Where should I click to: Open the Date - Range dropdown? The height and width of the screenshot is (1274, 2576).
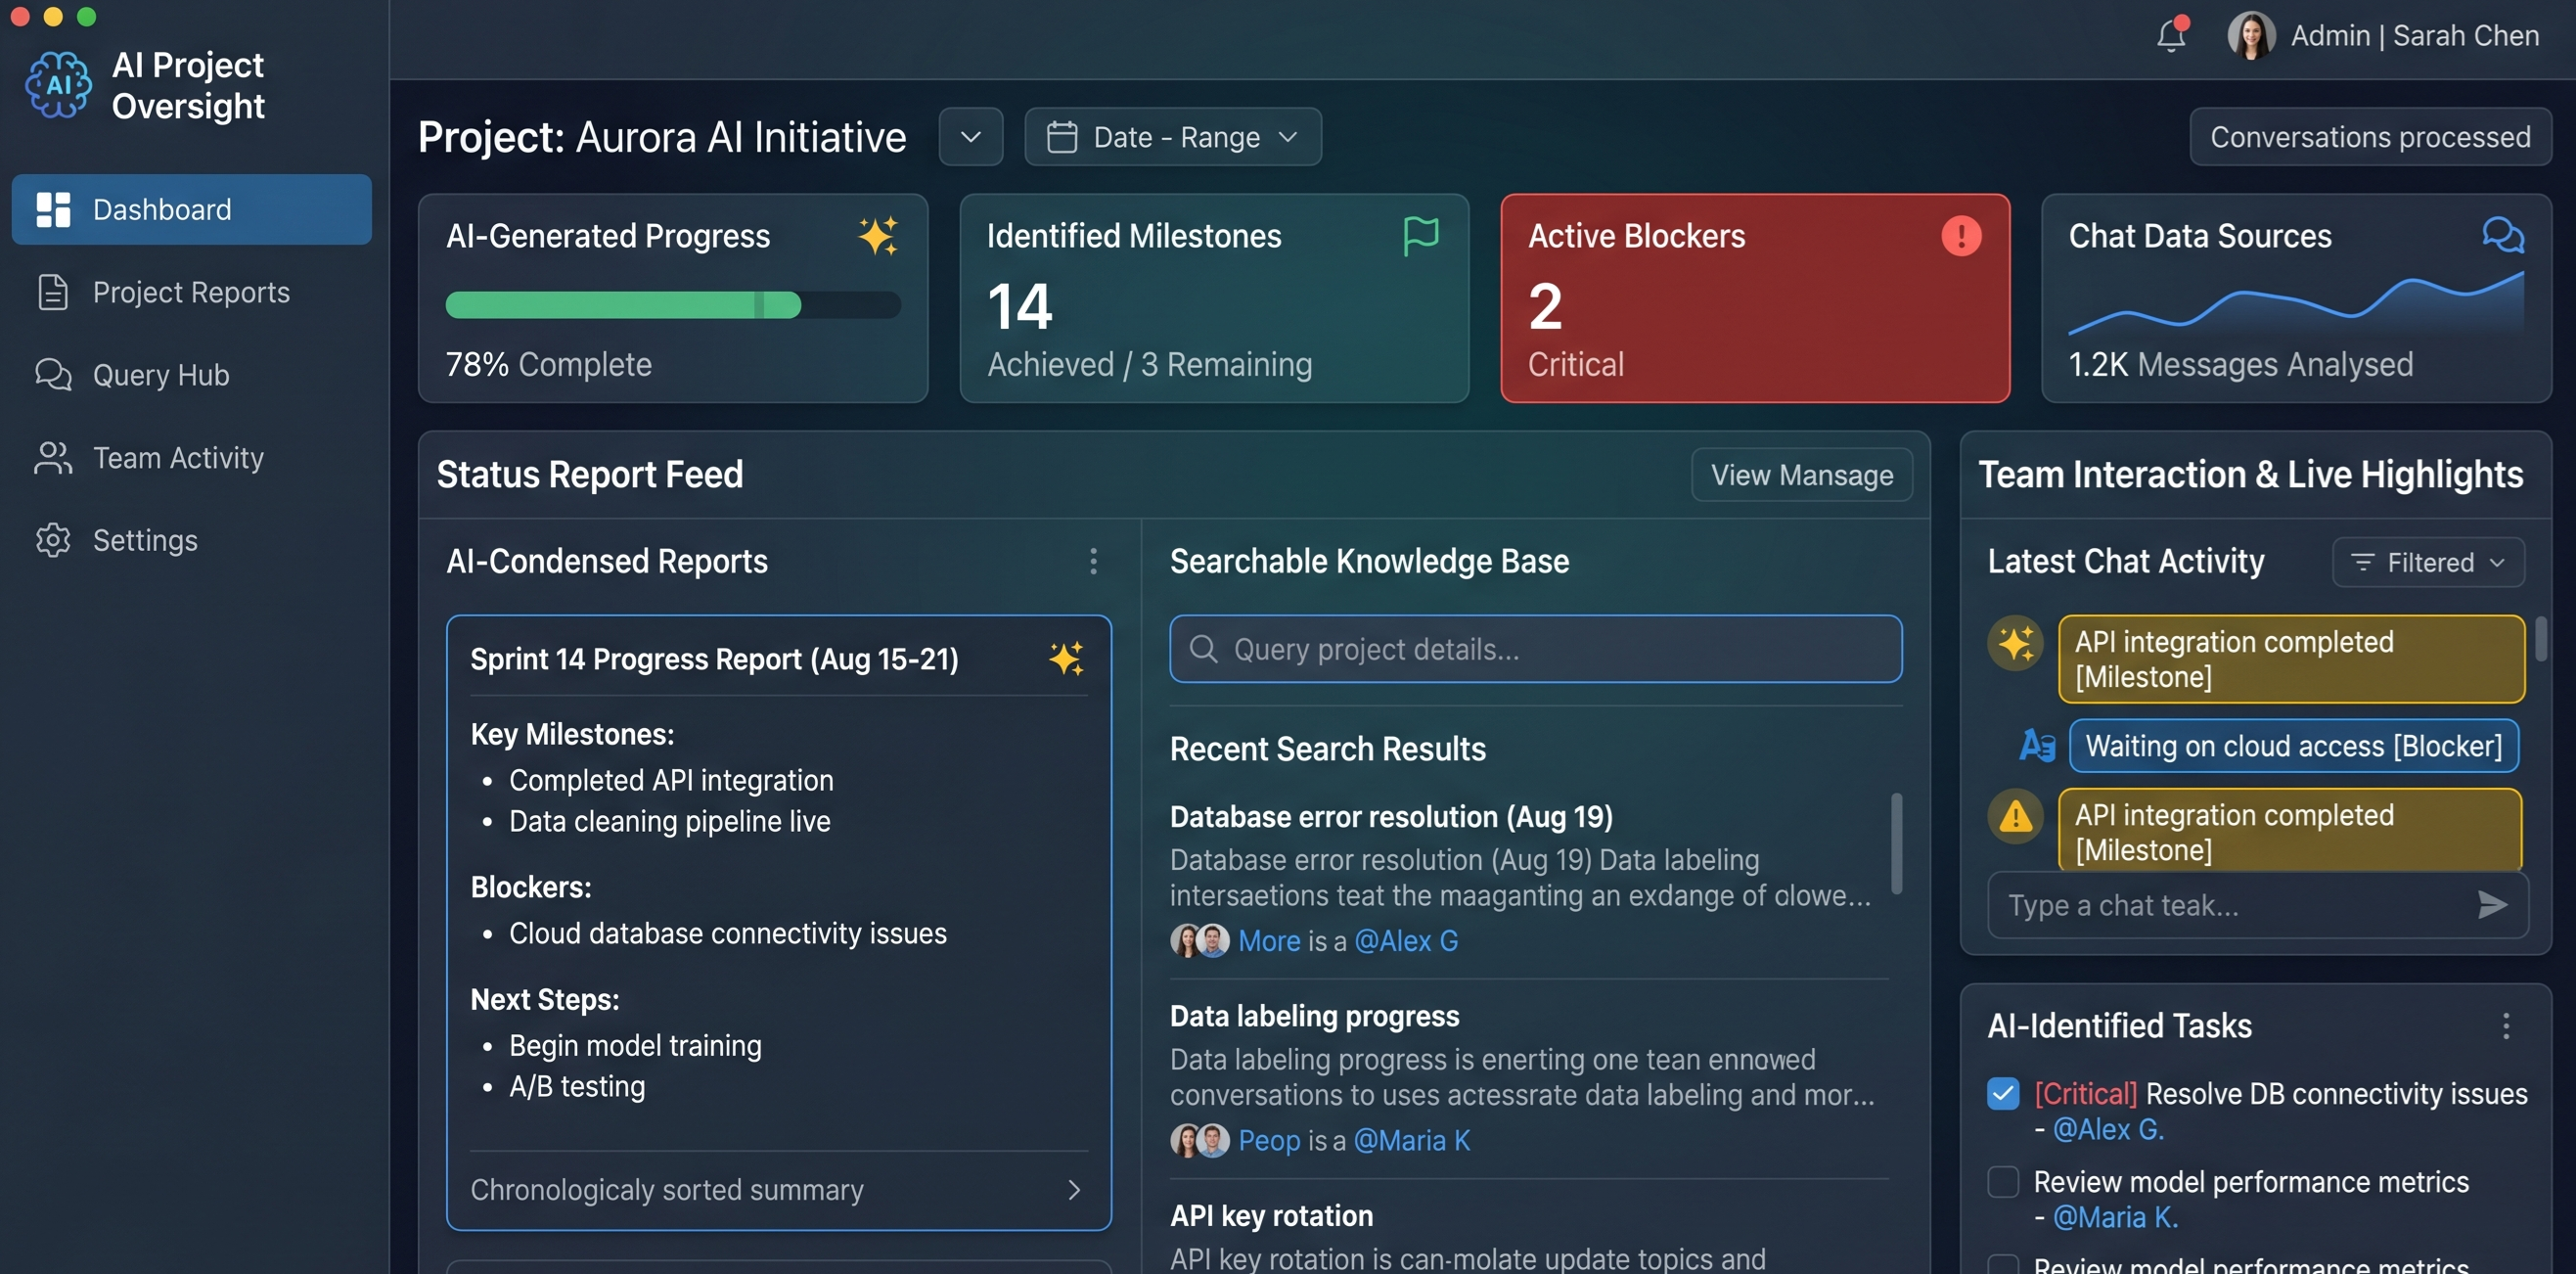point(1172,137)
